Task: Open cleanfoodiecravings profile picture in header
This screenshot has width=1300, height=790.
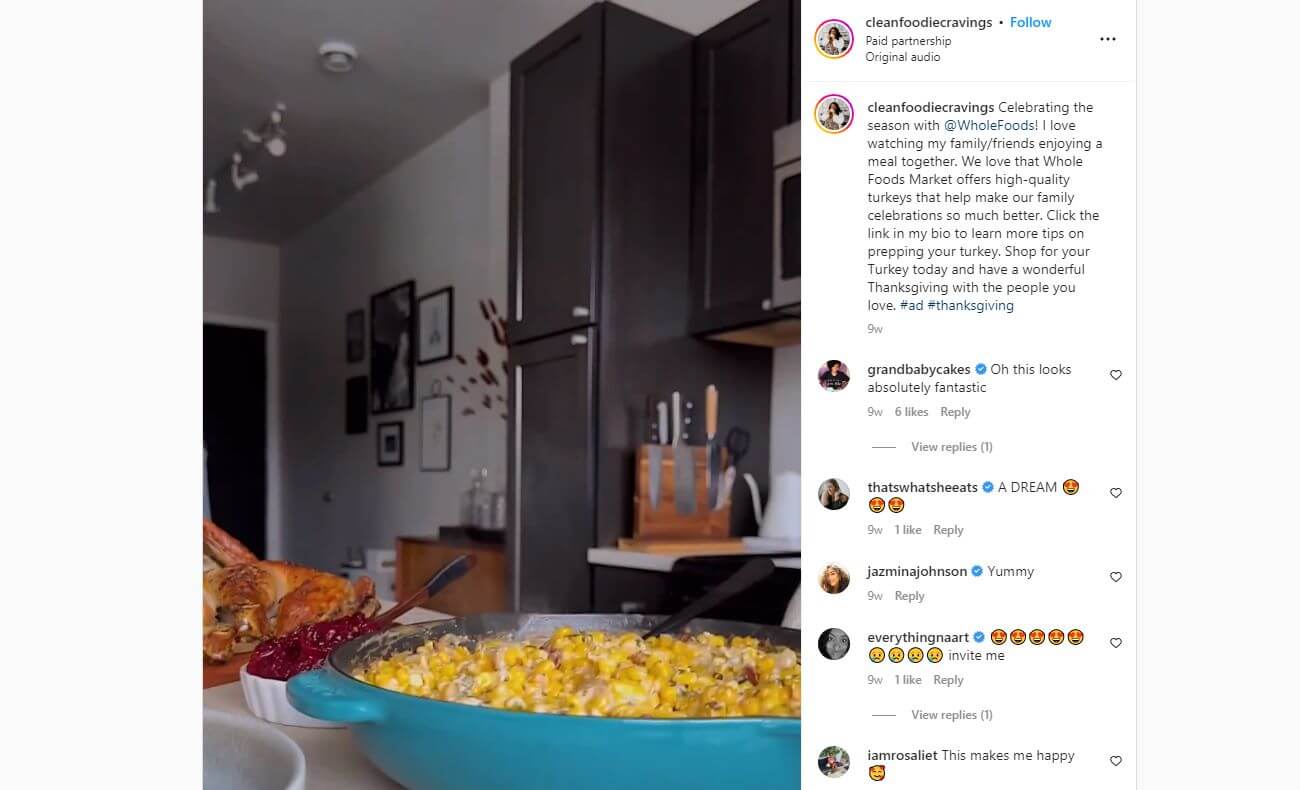Action: tap(834, 39)
